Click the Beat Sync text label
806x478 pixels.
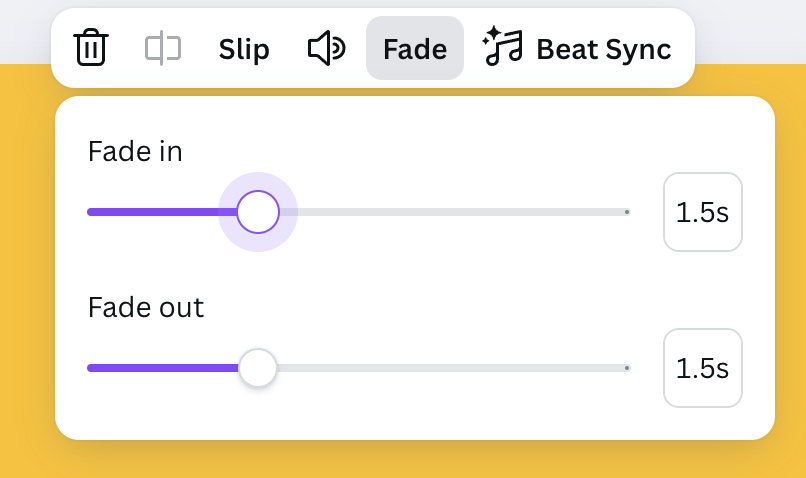click(603, 49)
